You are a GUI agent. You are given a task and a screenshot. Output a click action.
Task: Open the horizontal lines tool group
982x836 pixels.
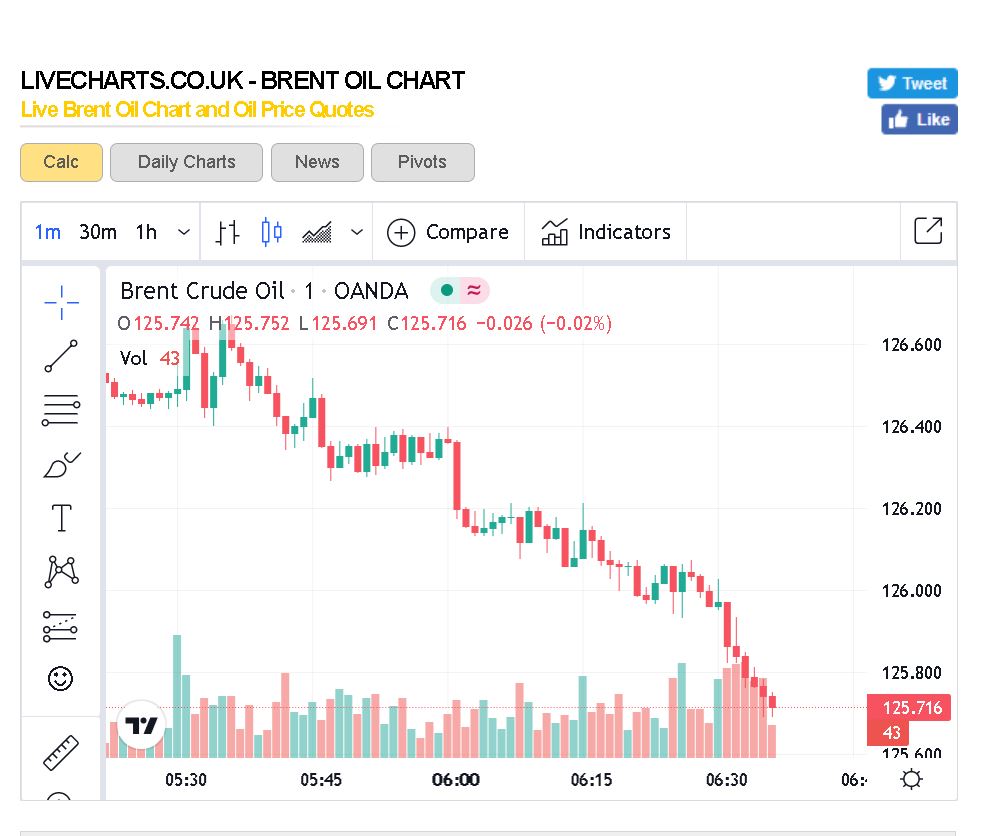click(61, 410)
